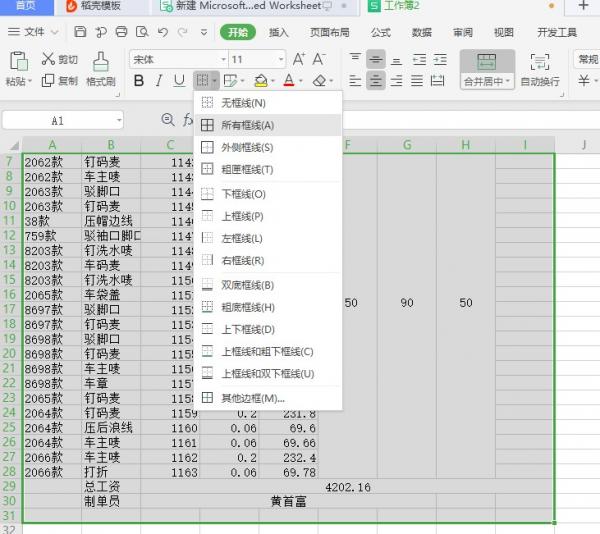Select 外侧框线(S) outside borders

coord(267,147)
